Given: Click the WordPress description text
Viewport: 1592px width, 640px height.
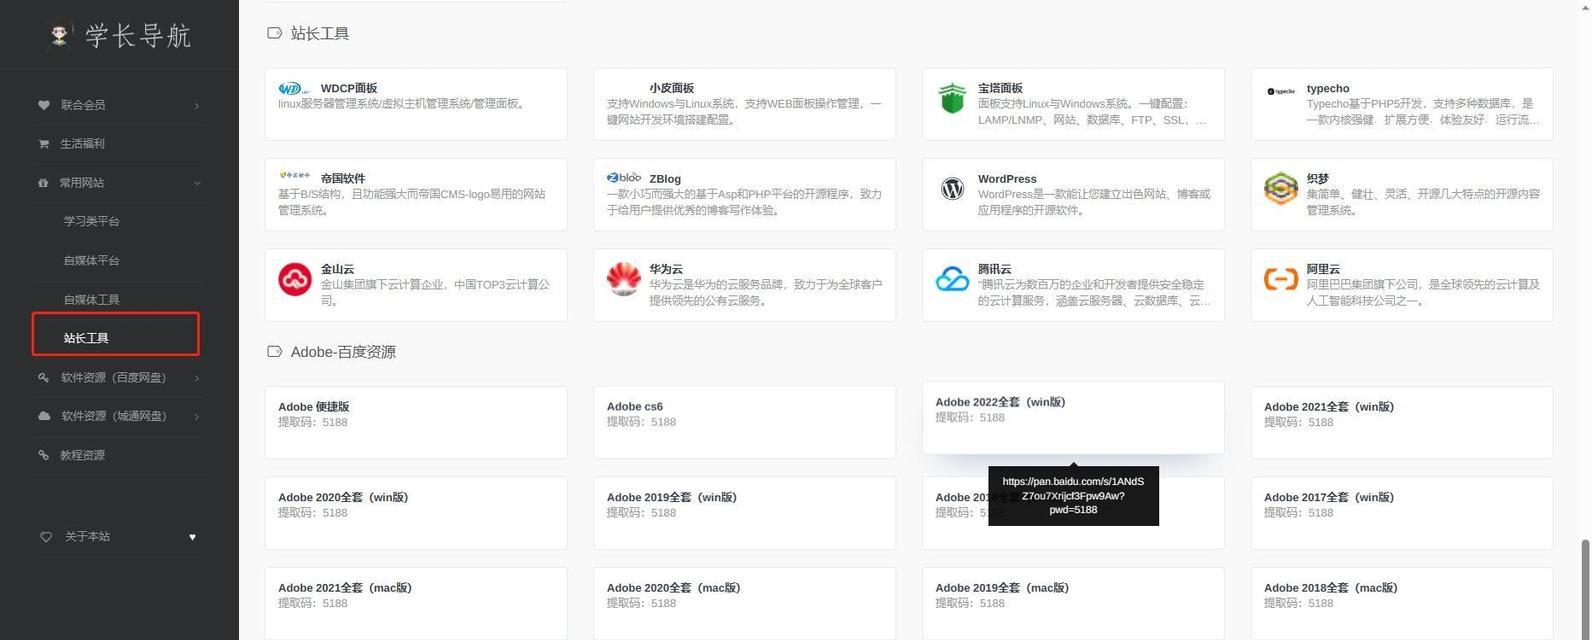Looking at the screenshot, I should click(1094, 202).
